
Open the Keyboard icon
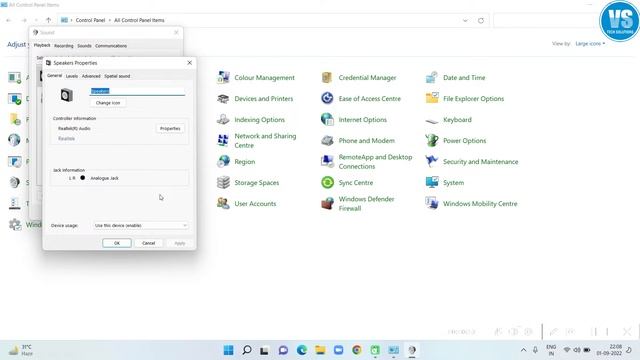[432, 120]
